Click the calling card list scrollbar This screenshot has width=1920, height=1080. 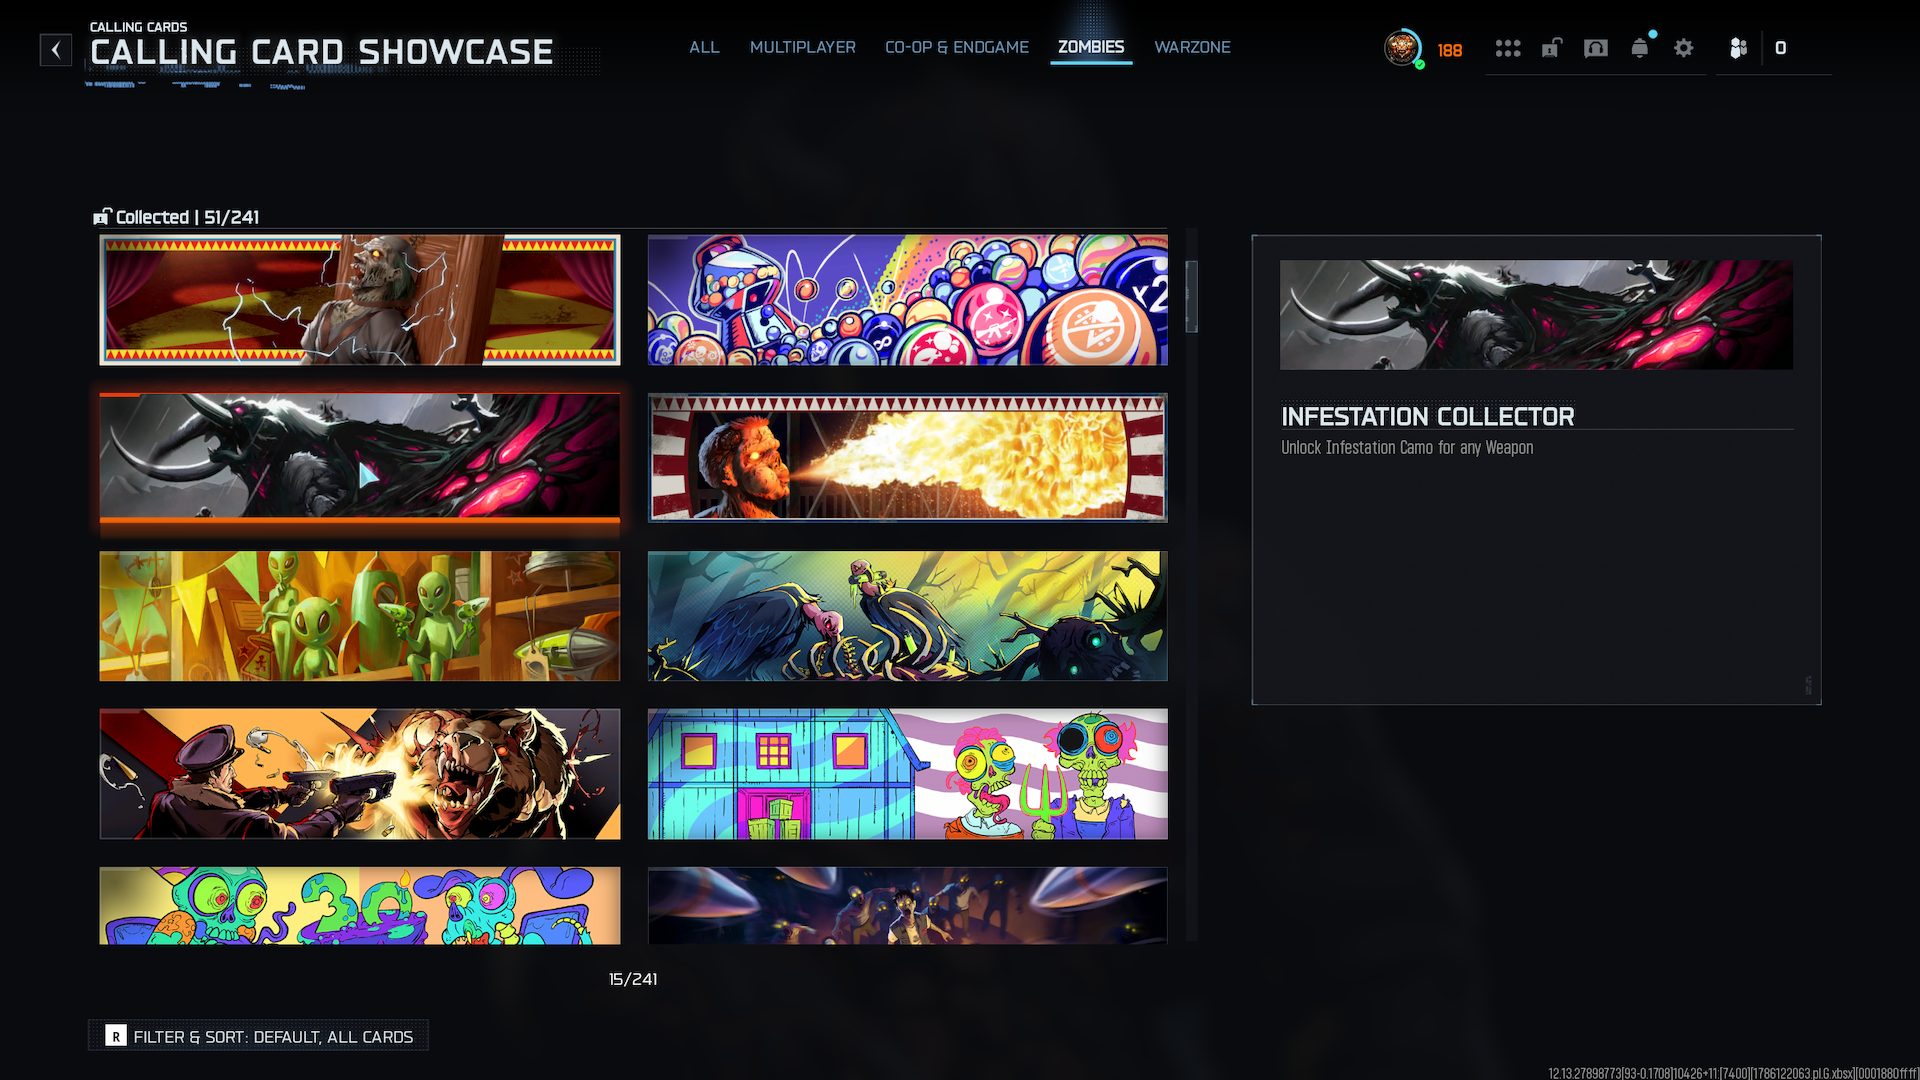pyautogui.click(x=1191, y=296)
